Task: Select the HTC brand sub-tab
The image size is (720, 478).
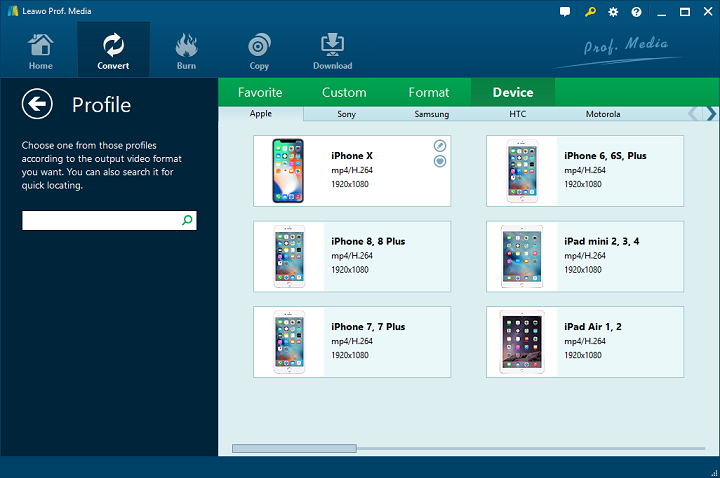Action: (518, 114)
